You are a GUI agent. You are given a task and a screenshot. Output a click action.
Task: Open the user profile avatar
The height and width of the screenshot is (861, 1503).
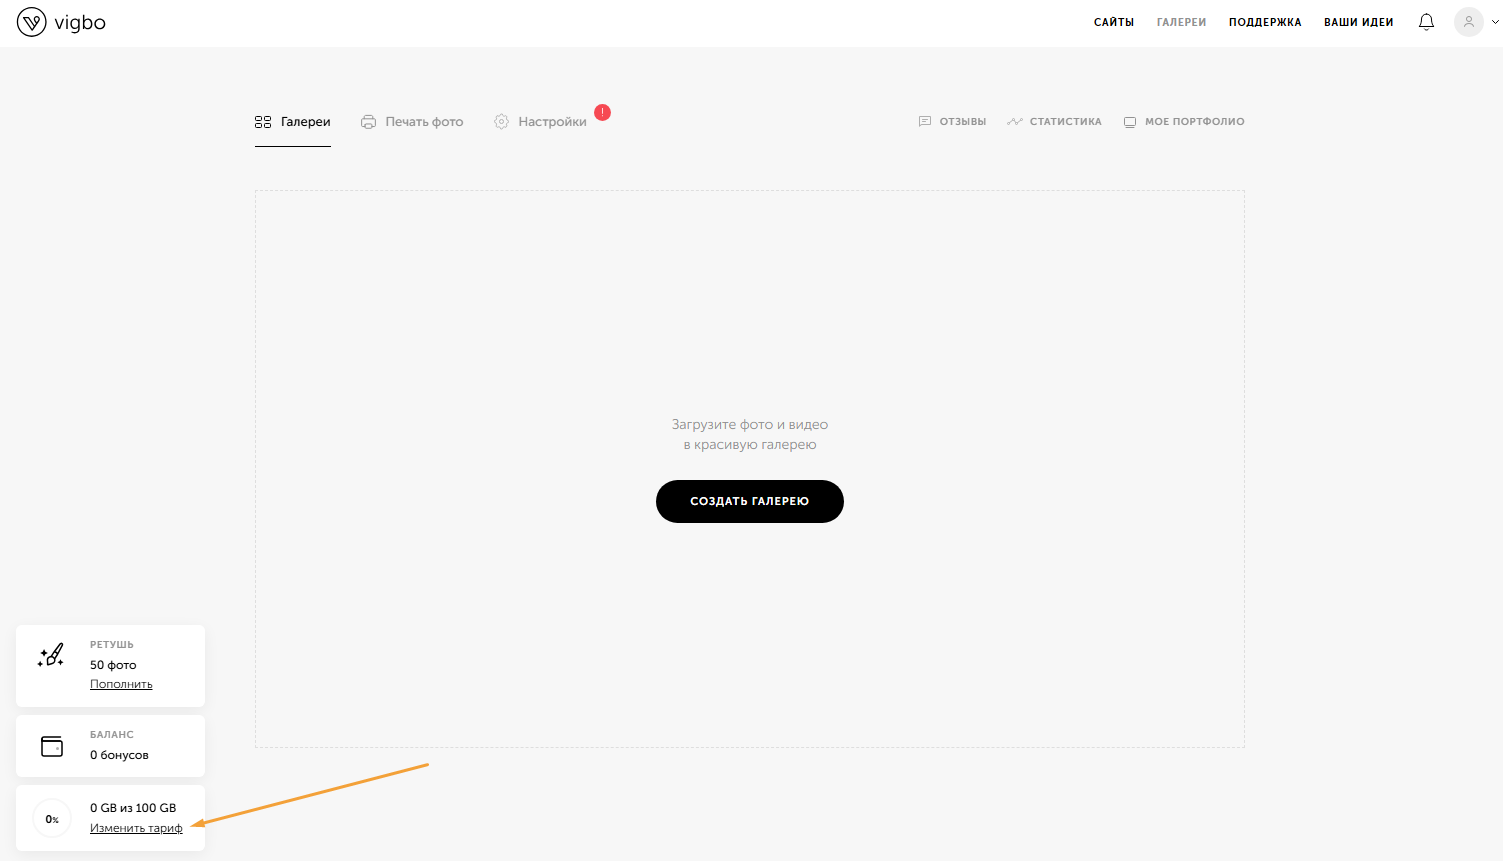tap(1468, 22)
